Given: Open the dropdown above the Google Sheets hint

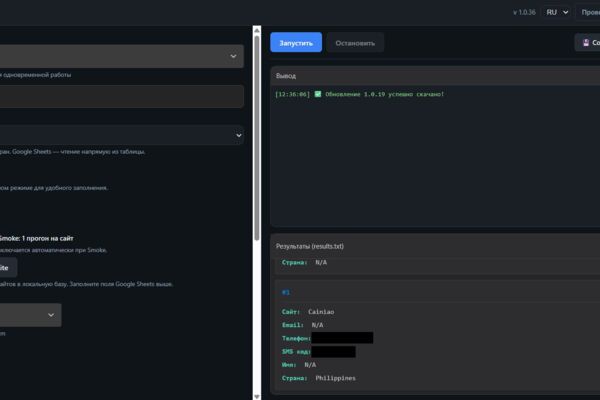Looking at the screenshot, I should tap(122, 135).
